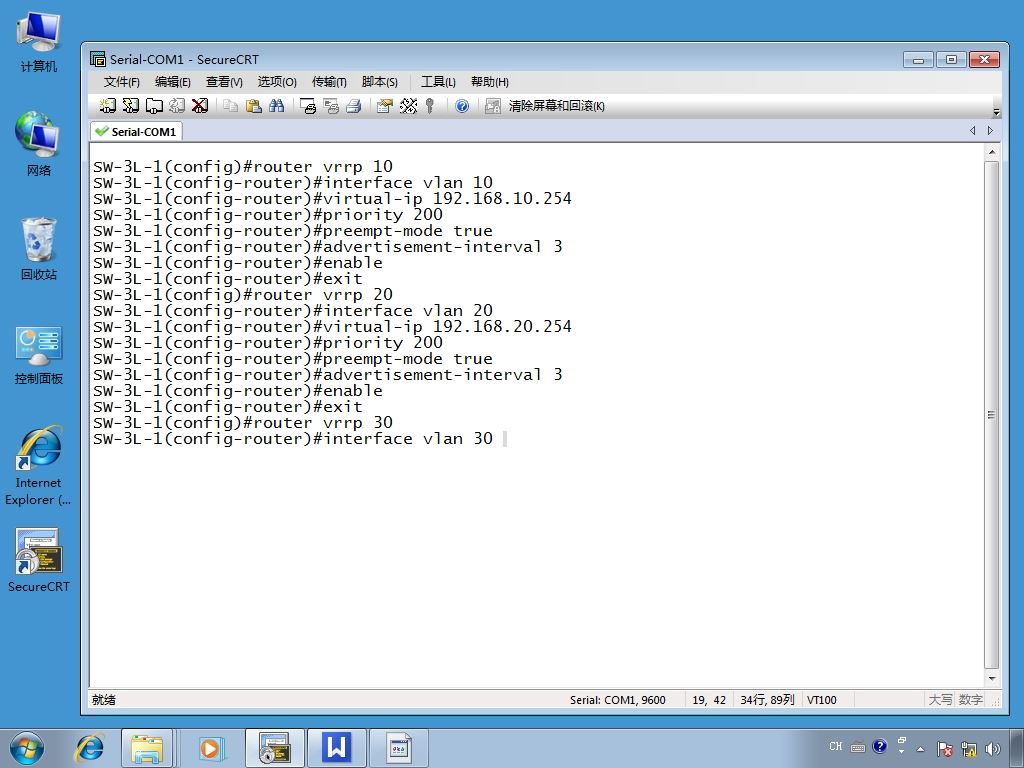Click the 'router vrrp 10' terminal line
Screen dimensions: 1024x768
coord(243,167)
